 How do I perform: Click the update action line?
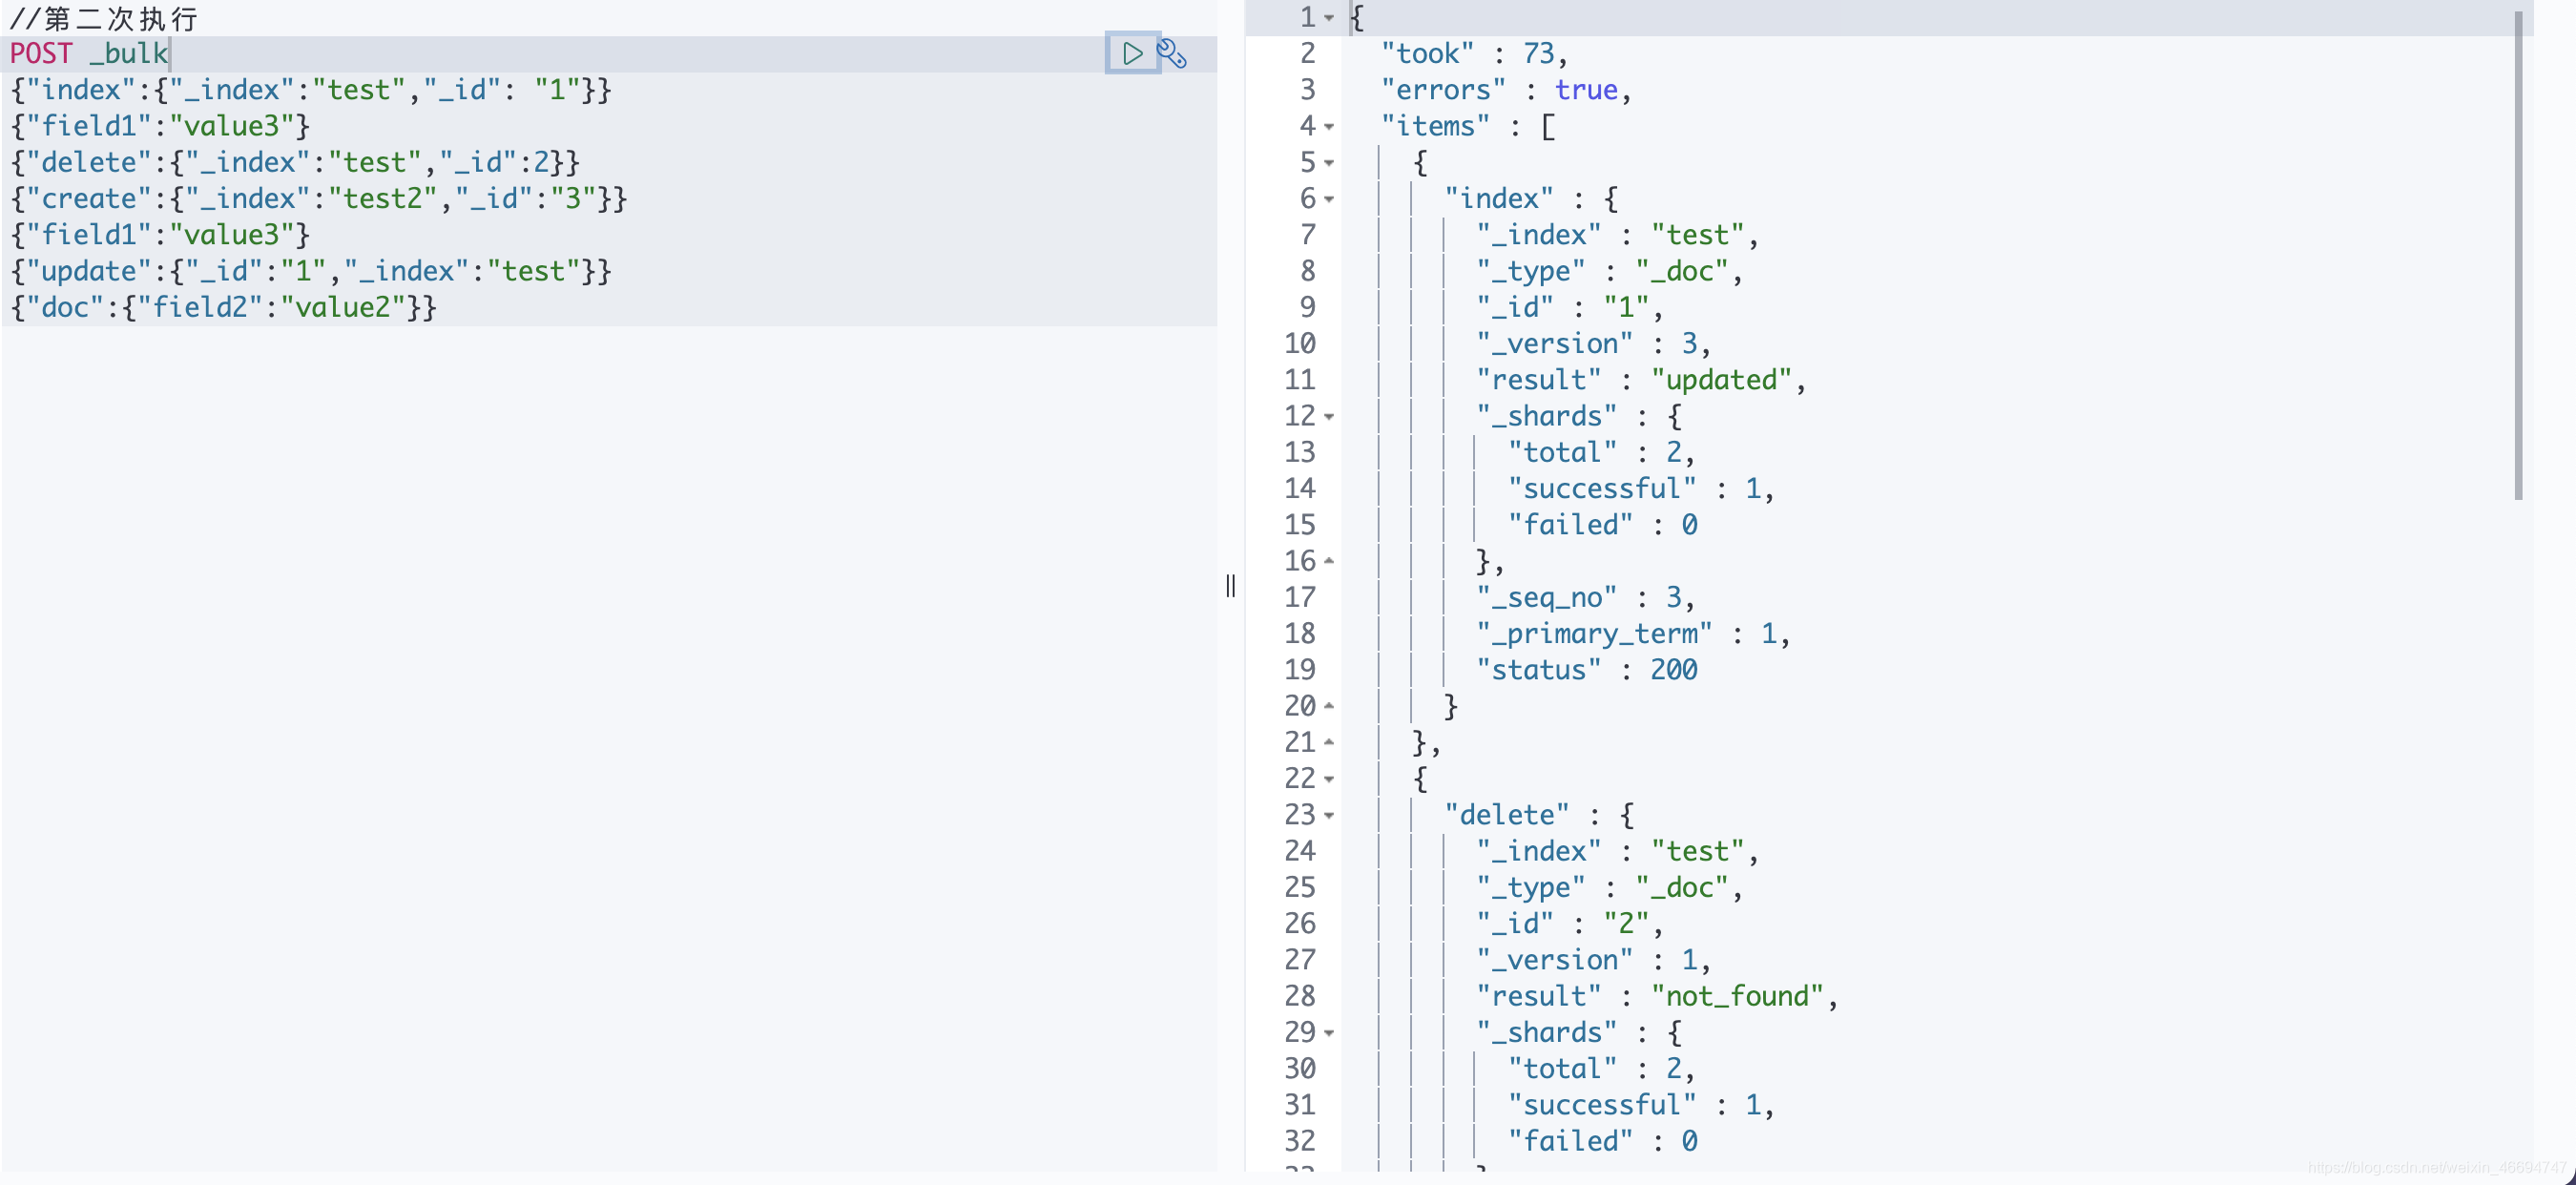310,271
